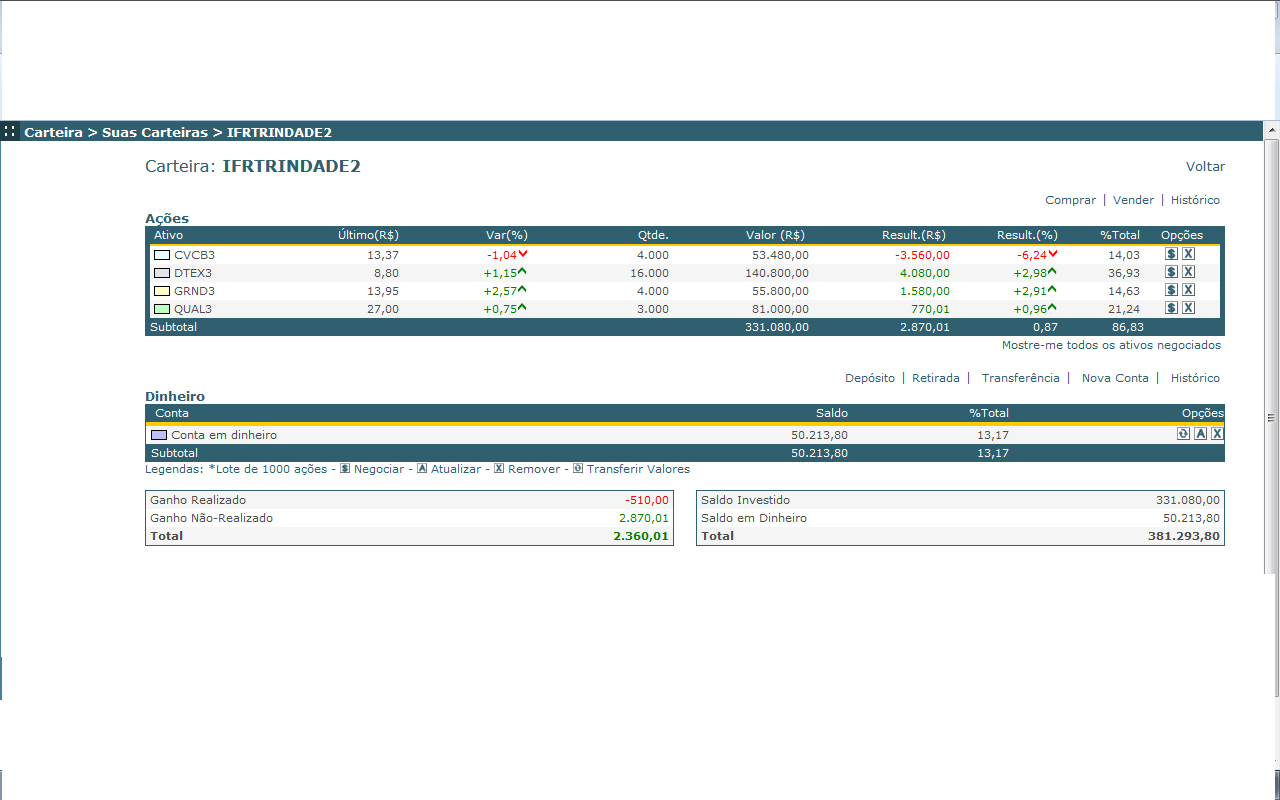Click the Conta em dinheiro account name
Viewport: 1280px width, 800px height.
[x=224, y=435]
